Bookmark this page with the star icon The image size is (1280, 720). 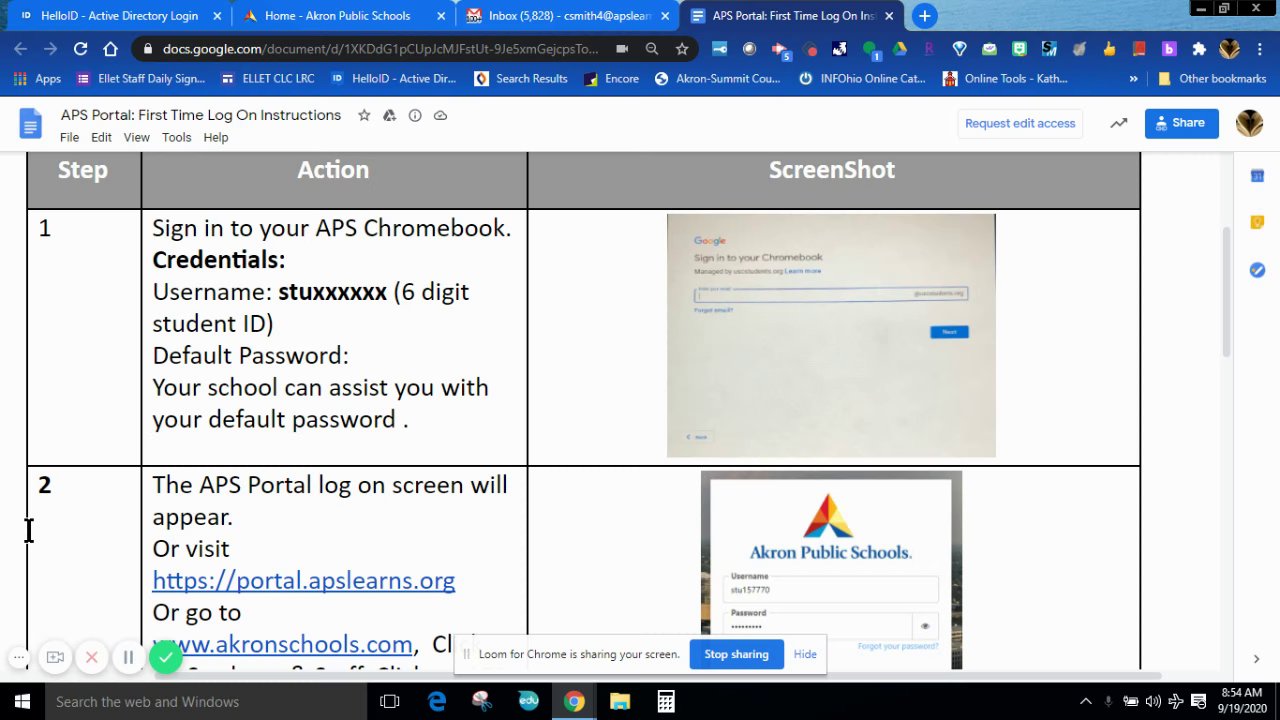click(x=682, y=49)
